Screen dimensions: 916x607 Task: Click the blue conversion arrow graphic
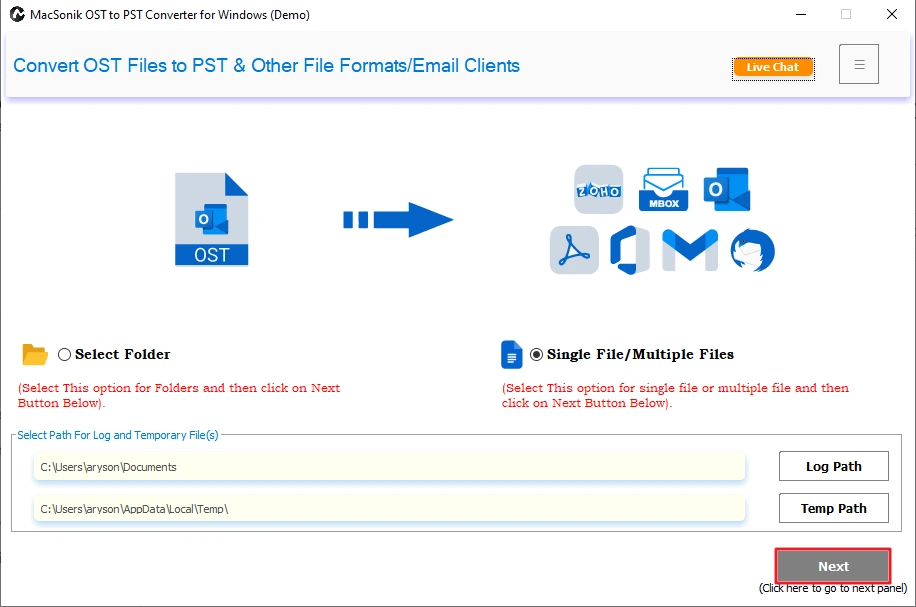tap(398, 220)
